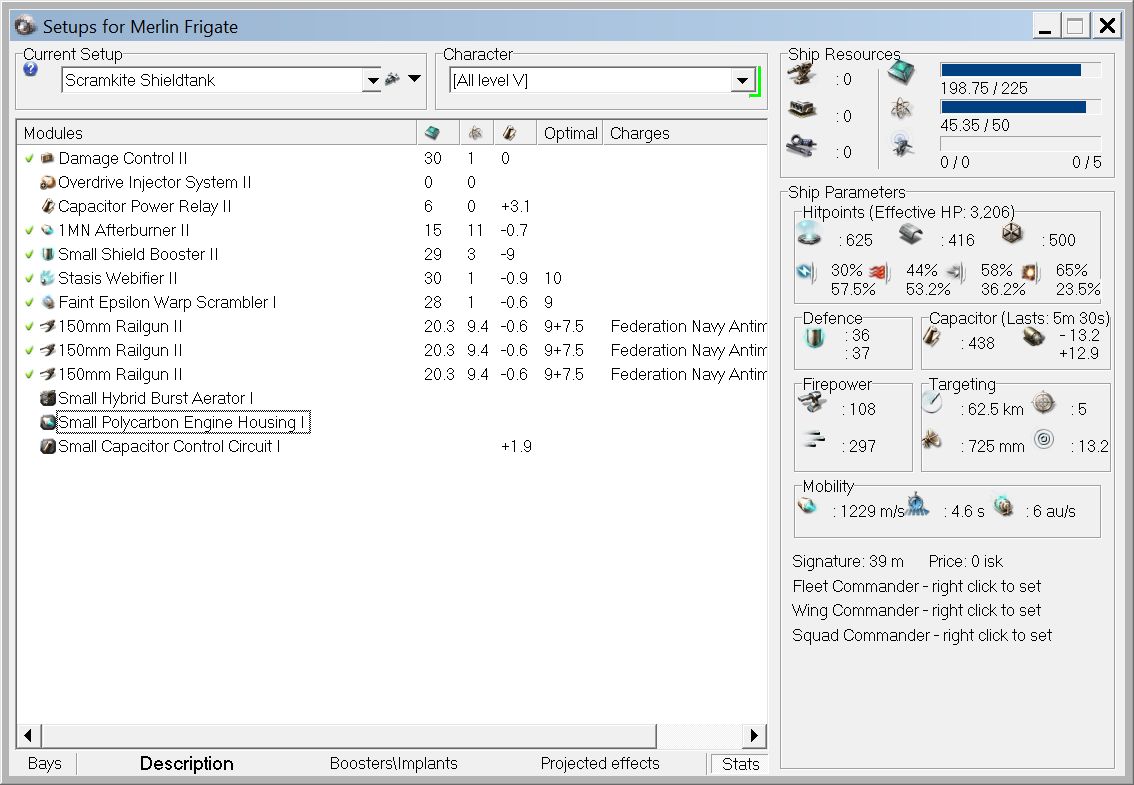Click the volley damage icon in Firepower
Image resolution: width=1134 pixels, height=785 pixels.
click(x=814, y=438)
